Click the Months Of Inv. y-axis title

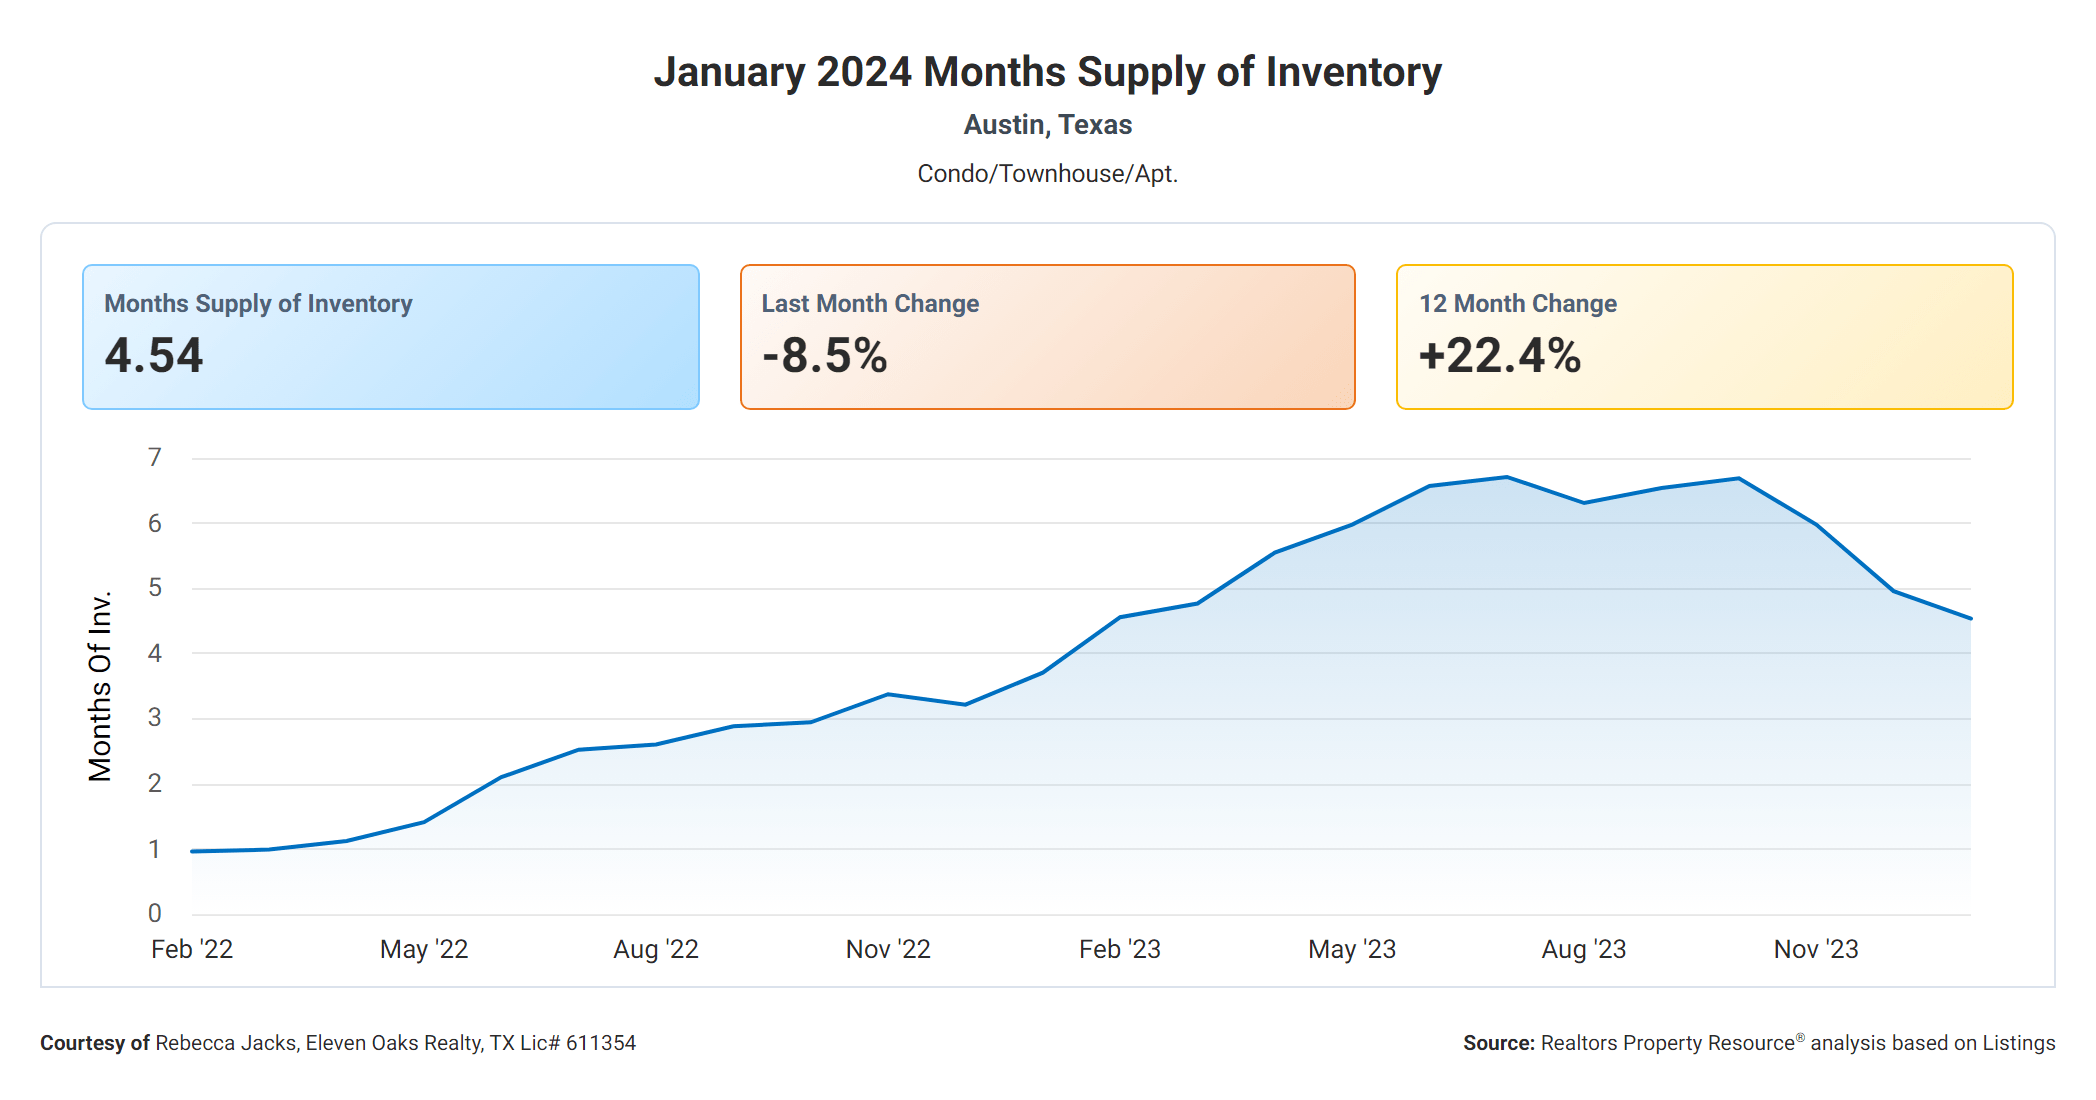[100, 686]
